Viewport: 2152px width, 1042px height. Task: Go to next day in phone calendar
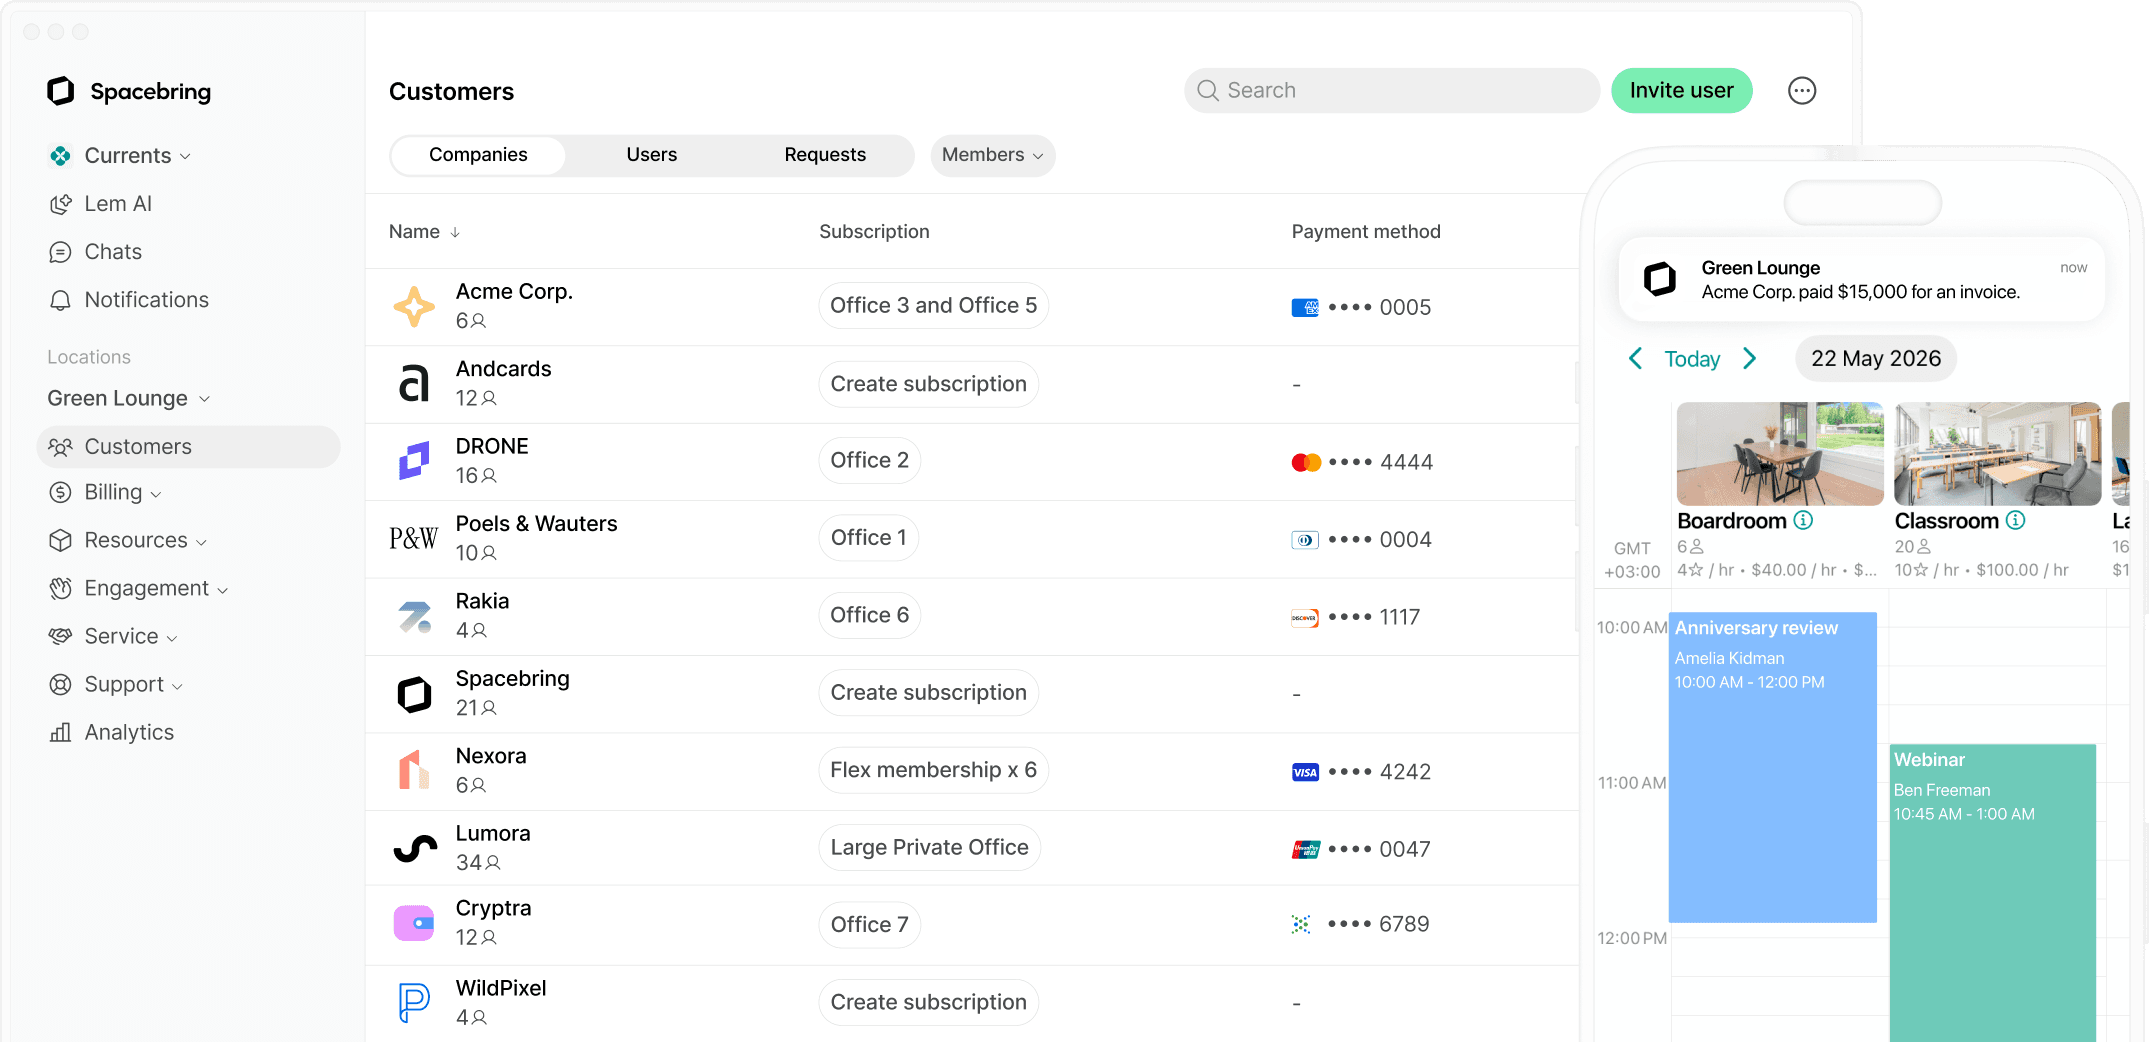coord(1749,358)
